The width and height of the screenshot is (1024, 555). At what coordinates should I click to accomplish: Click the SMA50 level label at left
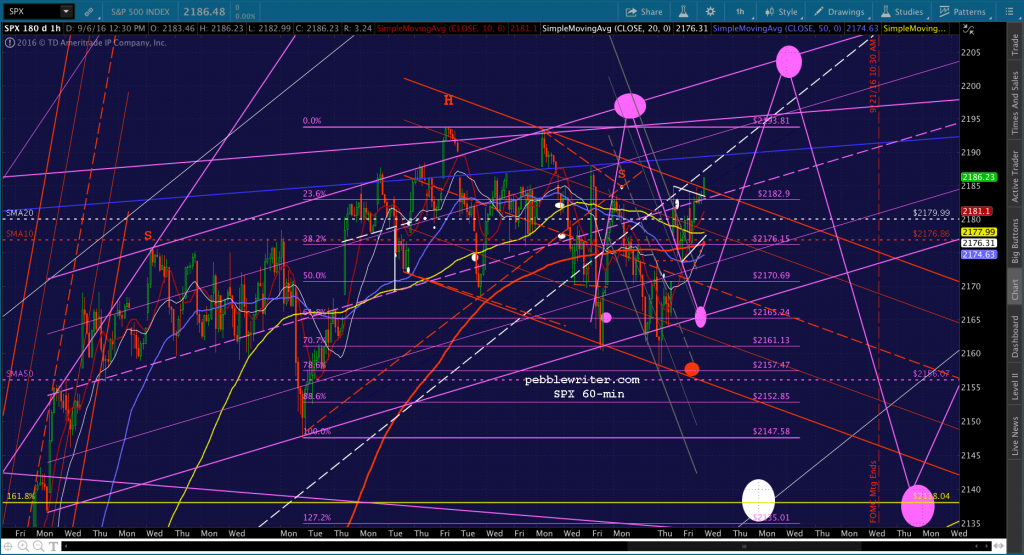tap(20, 374)
